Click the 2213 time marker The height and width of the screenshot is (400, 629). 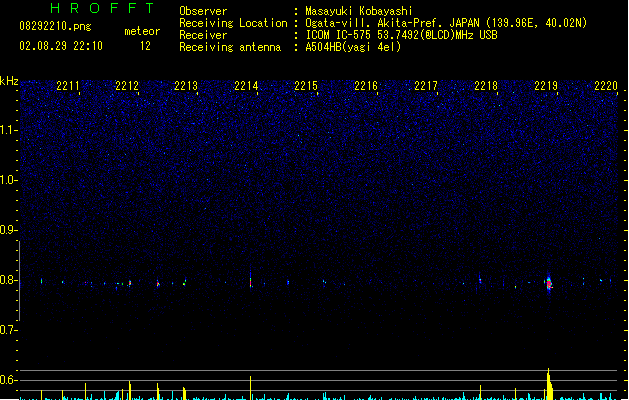point(186,86)
